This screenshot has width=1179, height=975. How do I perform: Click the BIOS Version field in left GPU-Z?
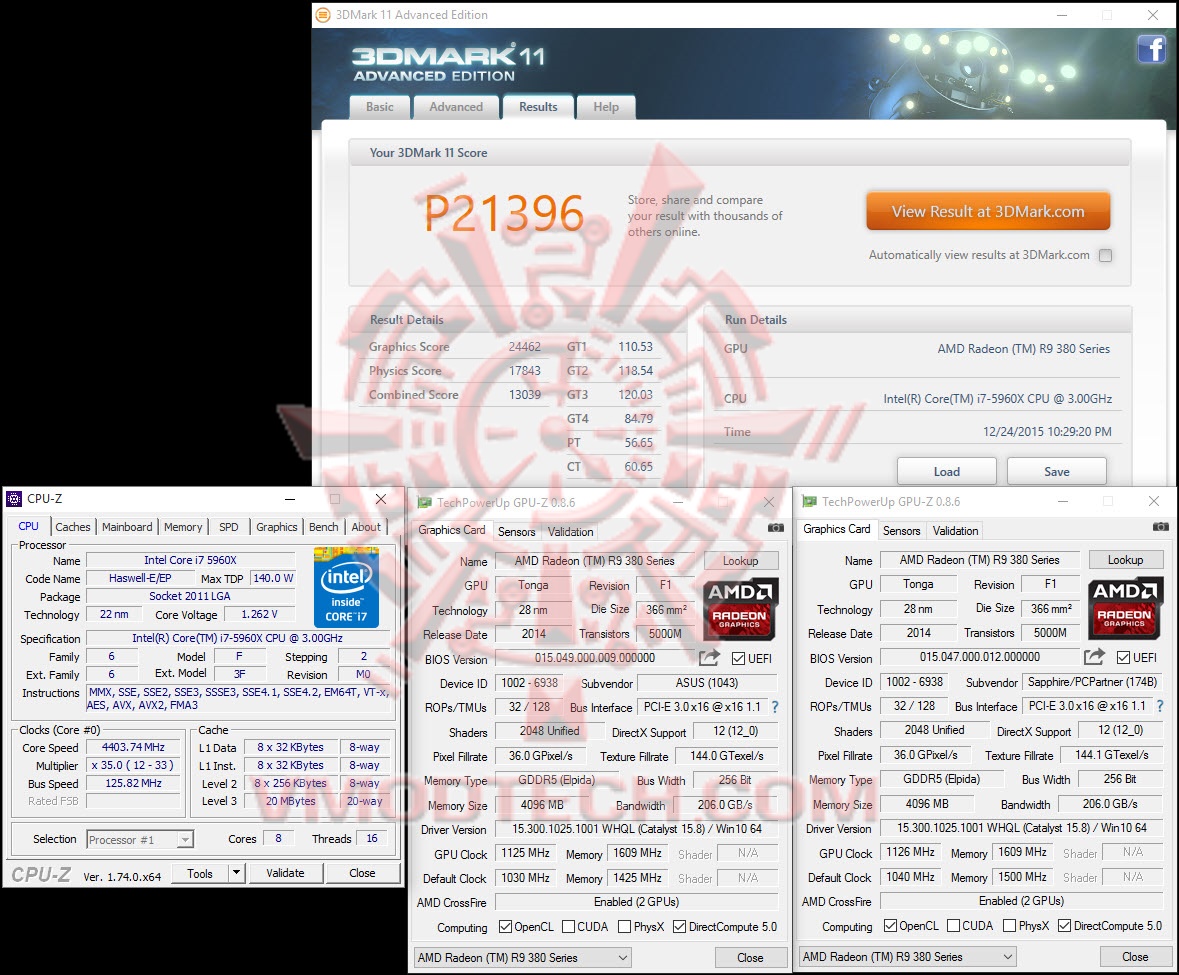click(x=595, y=659)
